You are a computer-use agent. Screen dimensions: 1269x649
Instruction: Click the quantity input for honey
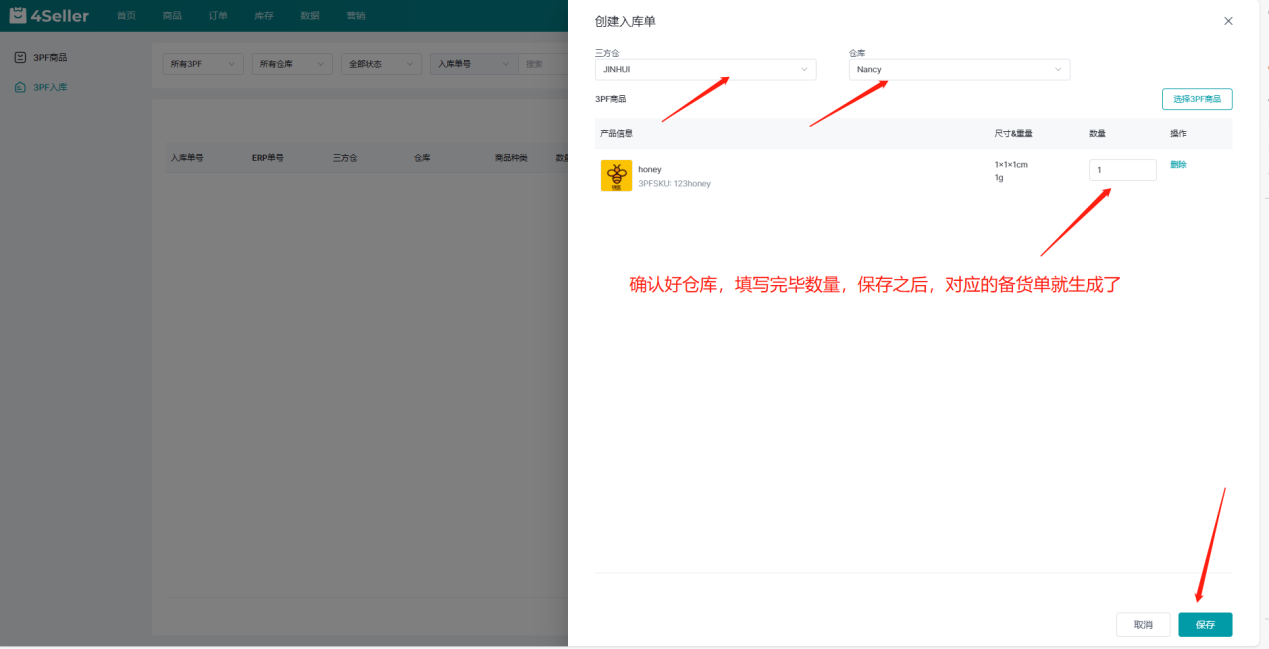point(1122,170)
